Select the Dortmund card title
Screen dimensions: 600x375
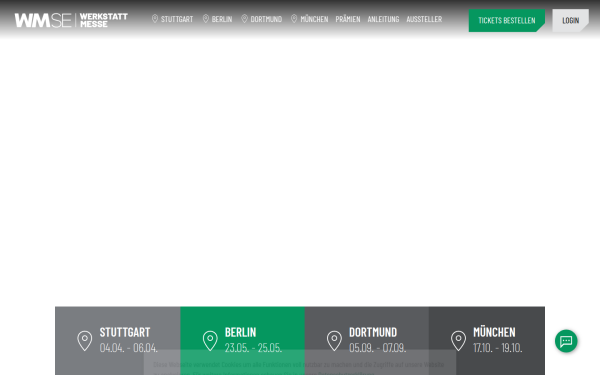373,332
